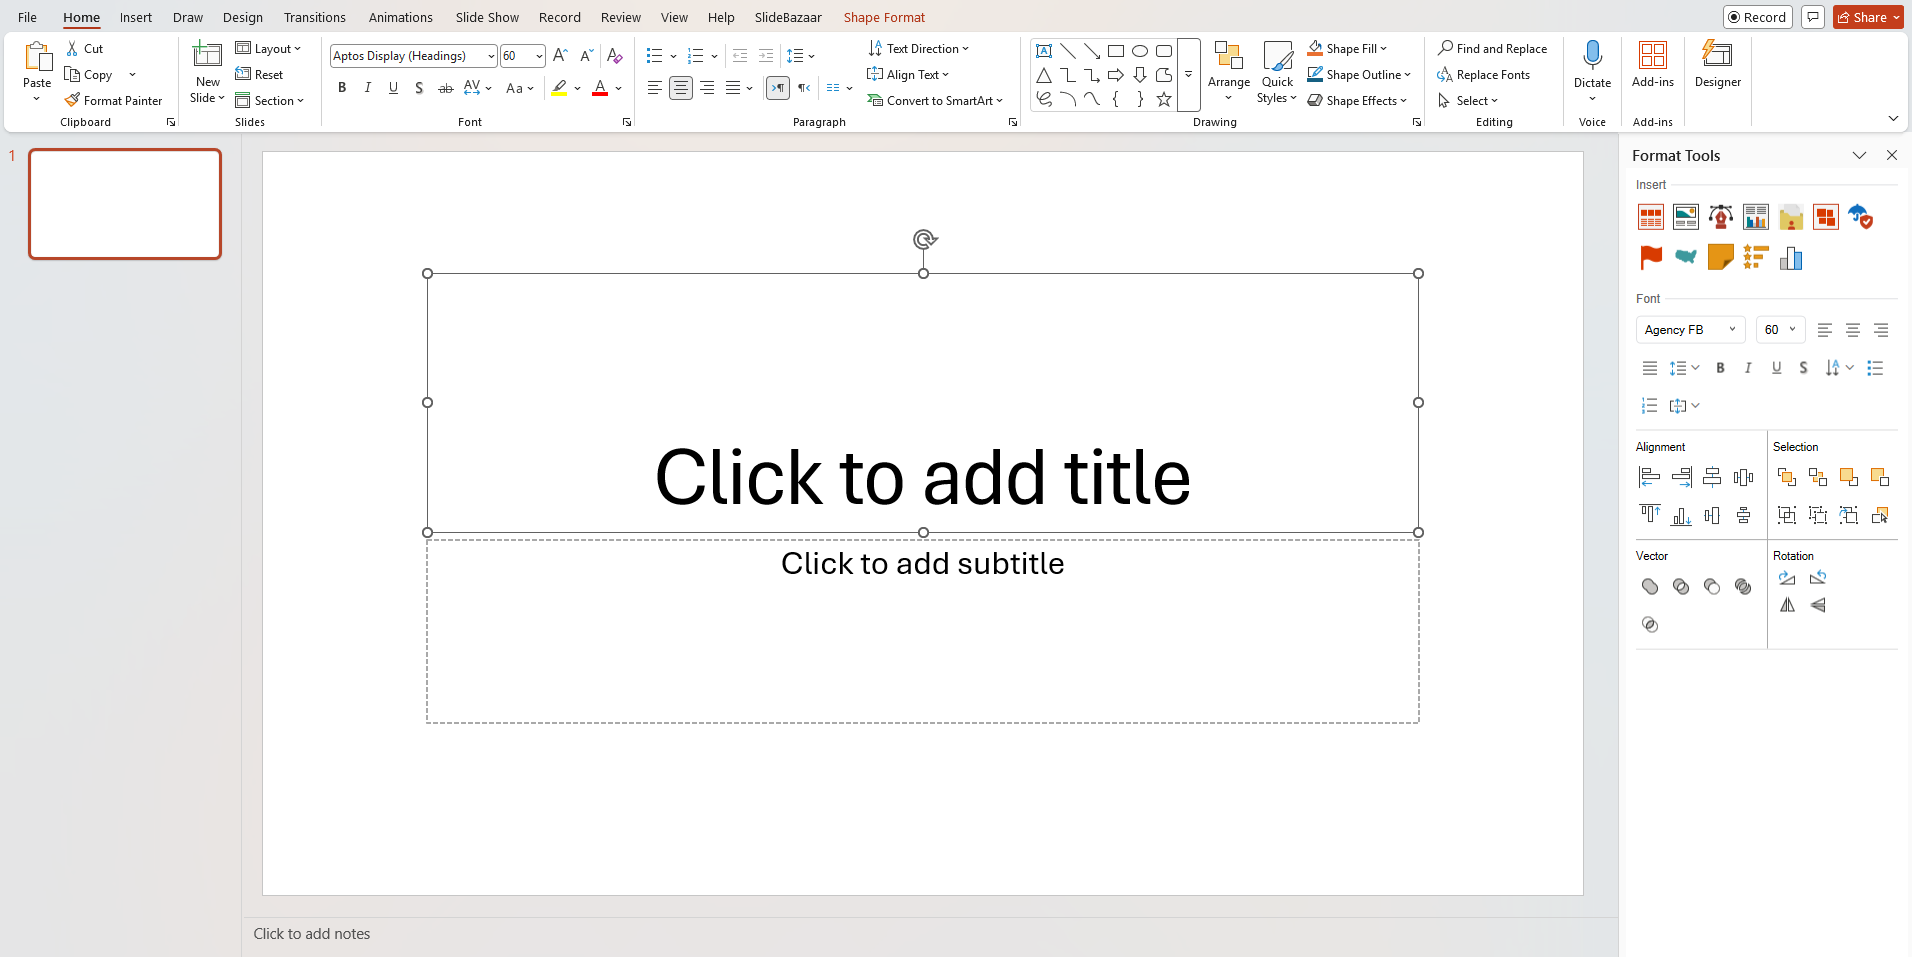Screen dimensions: 1912x957
Task: Click the Share button
Action: point(1868,17)
